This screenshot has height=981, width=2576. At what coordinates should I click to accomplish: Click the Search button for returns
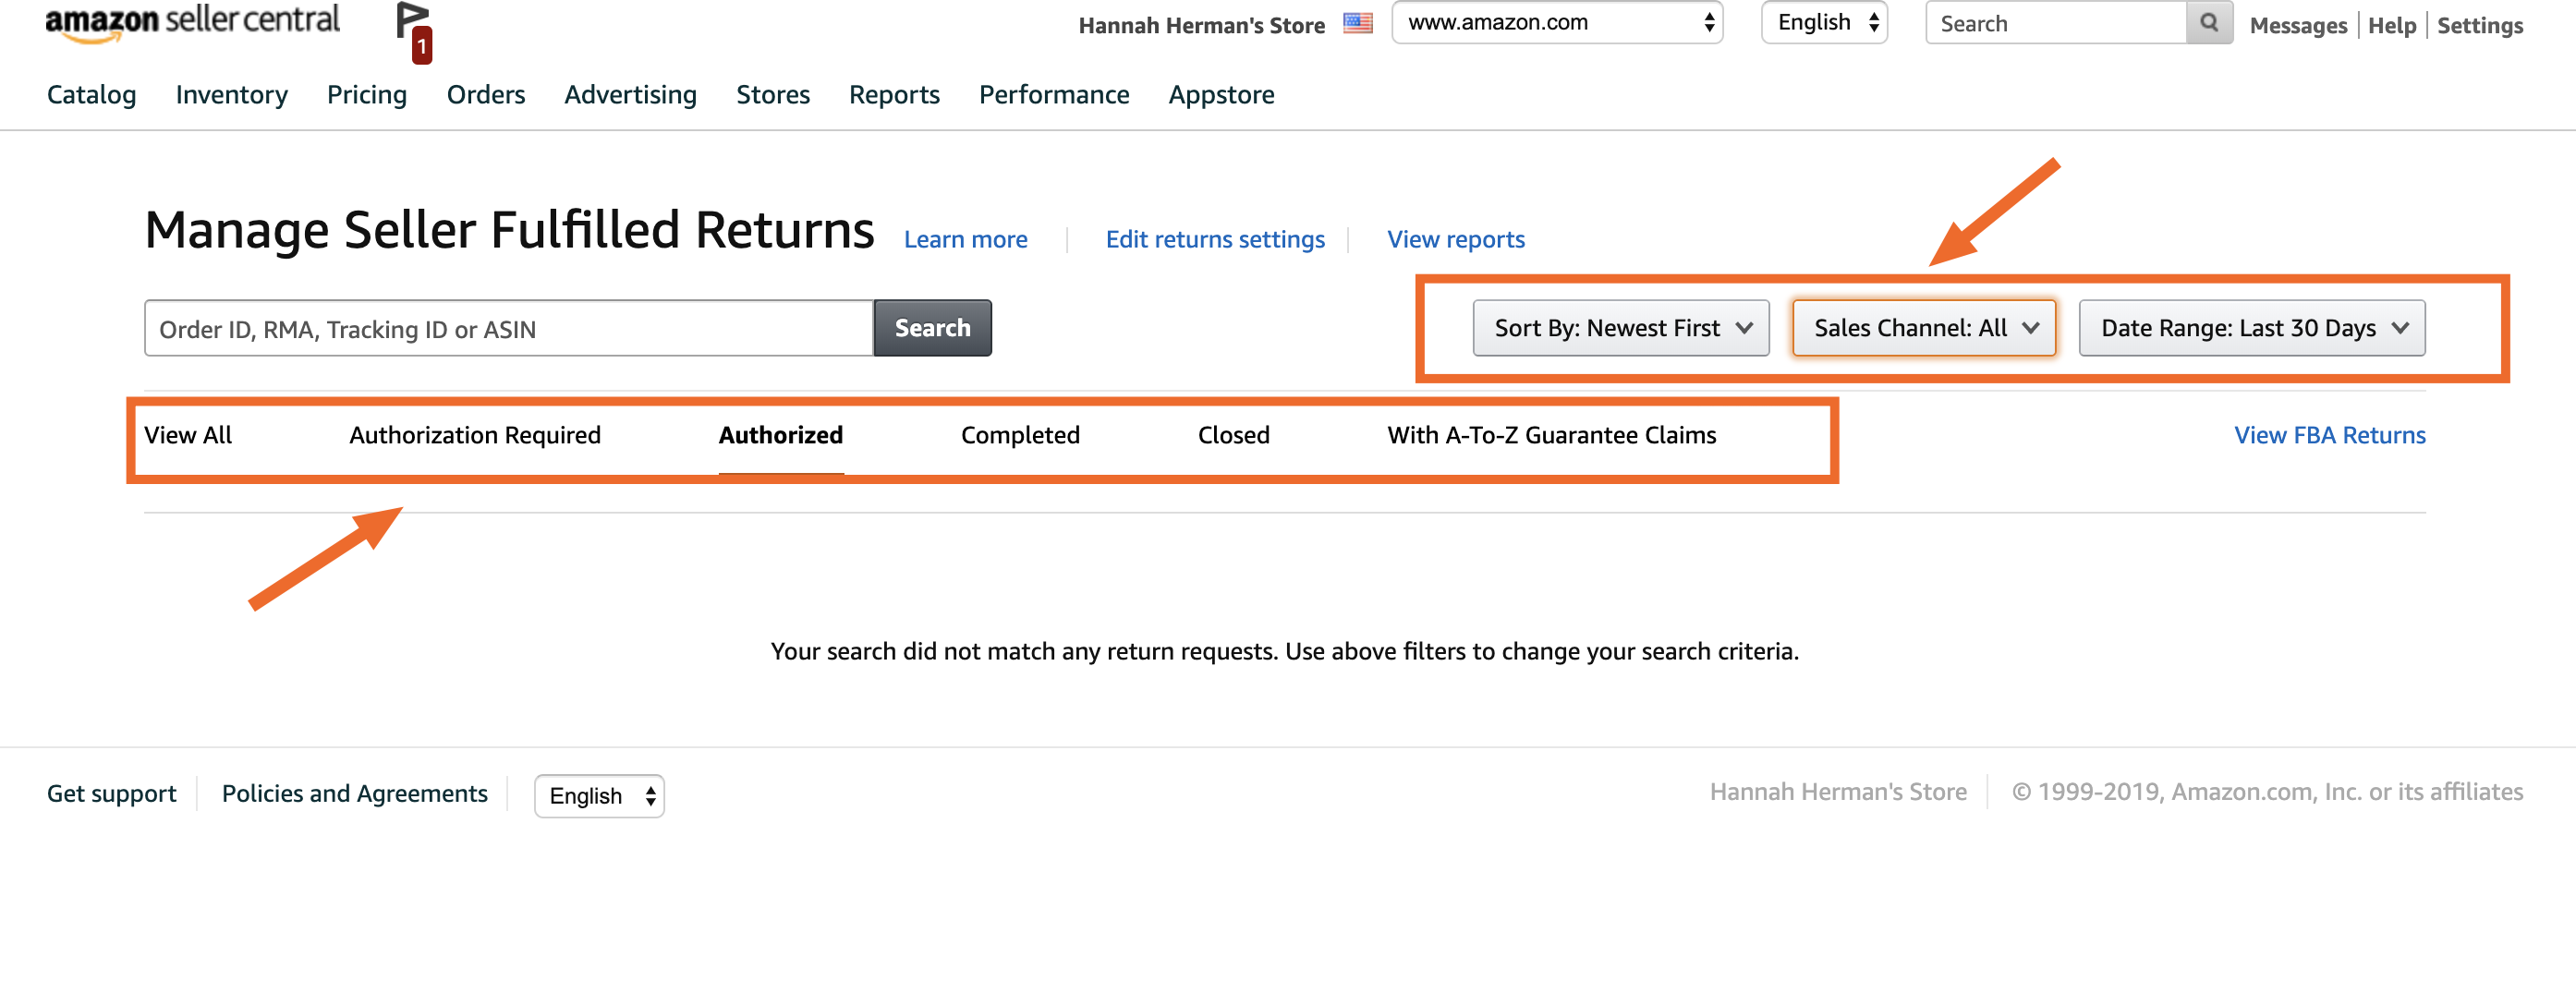click(x=932, y=328)
